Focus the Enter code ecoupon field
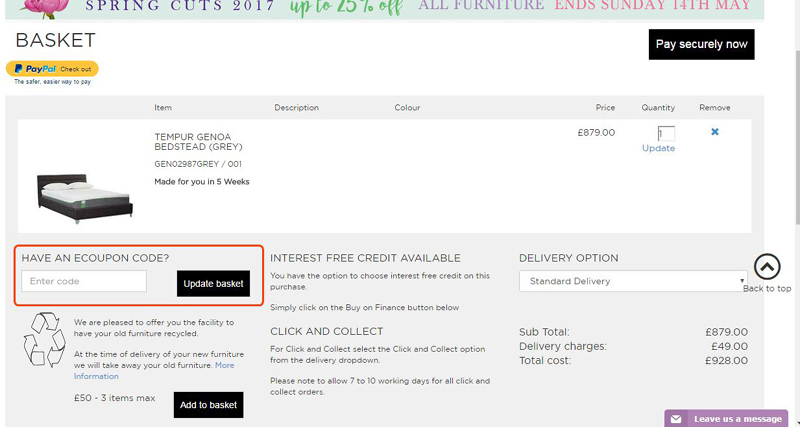 [84, 281]
